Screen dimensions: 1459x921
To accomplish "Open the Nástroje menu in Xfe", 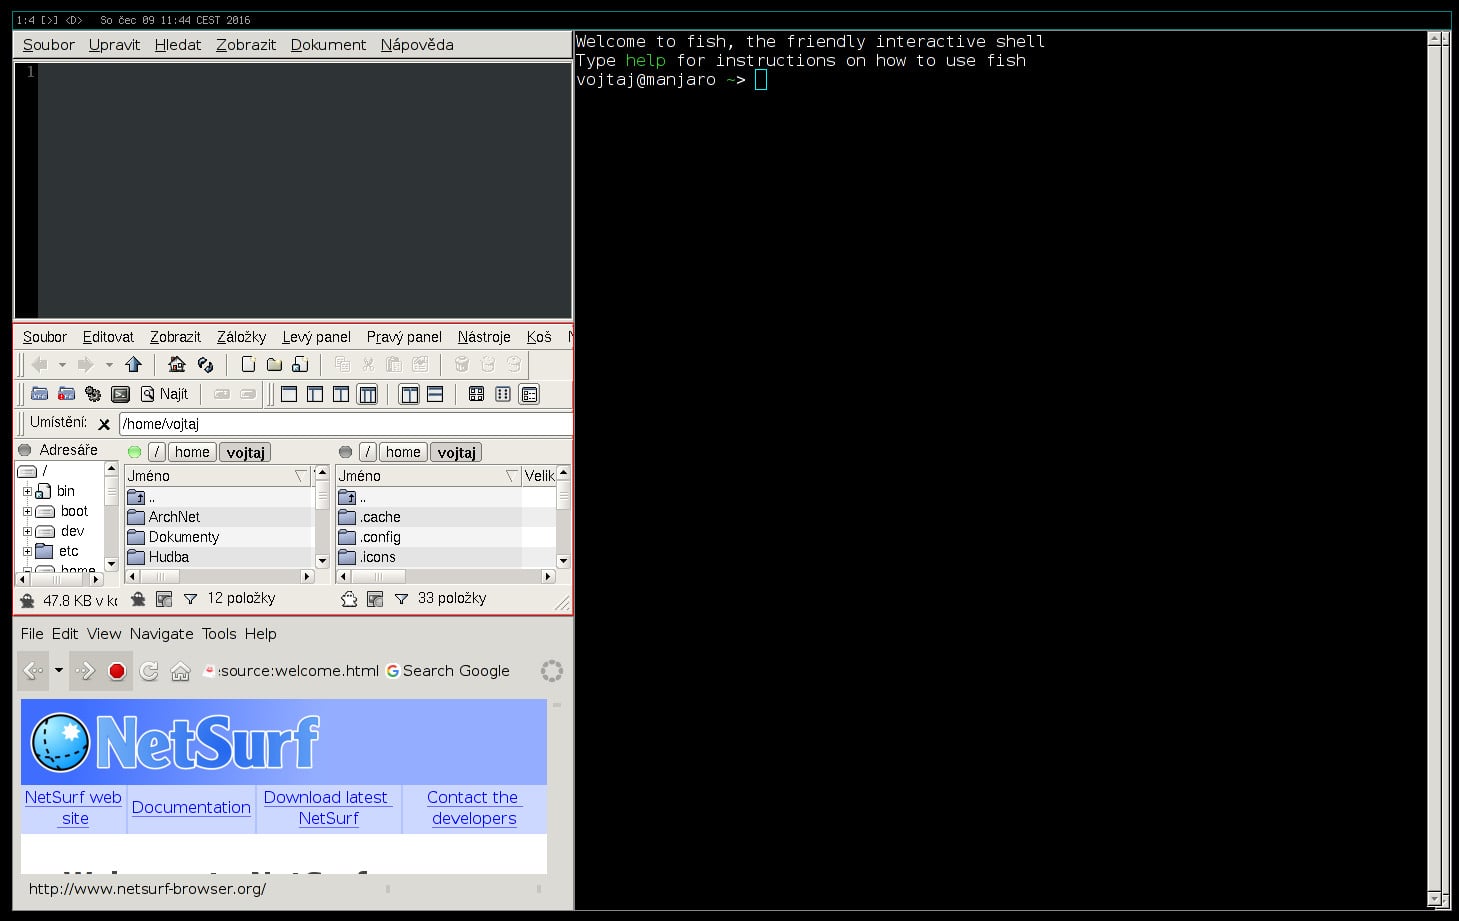I will coord(484,337).
